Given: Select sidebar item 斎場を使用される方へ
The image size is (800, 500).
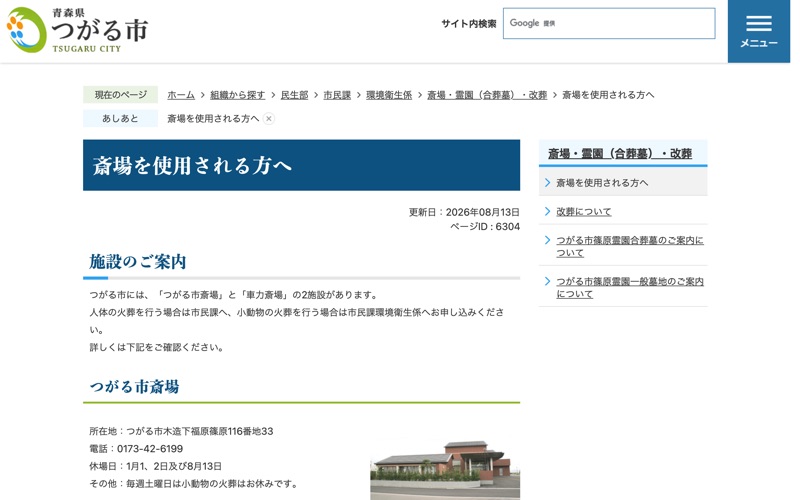Looking at the screenshot, I should [x=623, y=183].
